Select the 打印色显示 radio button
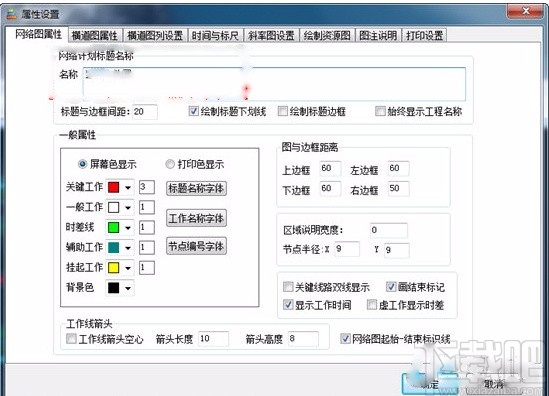The height and width of the screenshot is (396, 549). pos(170,164)
